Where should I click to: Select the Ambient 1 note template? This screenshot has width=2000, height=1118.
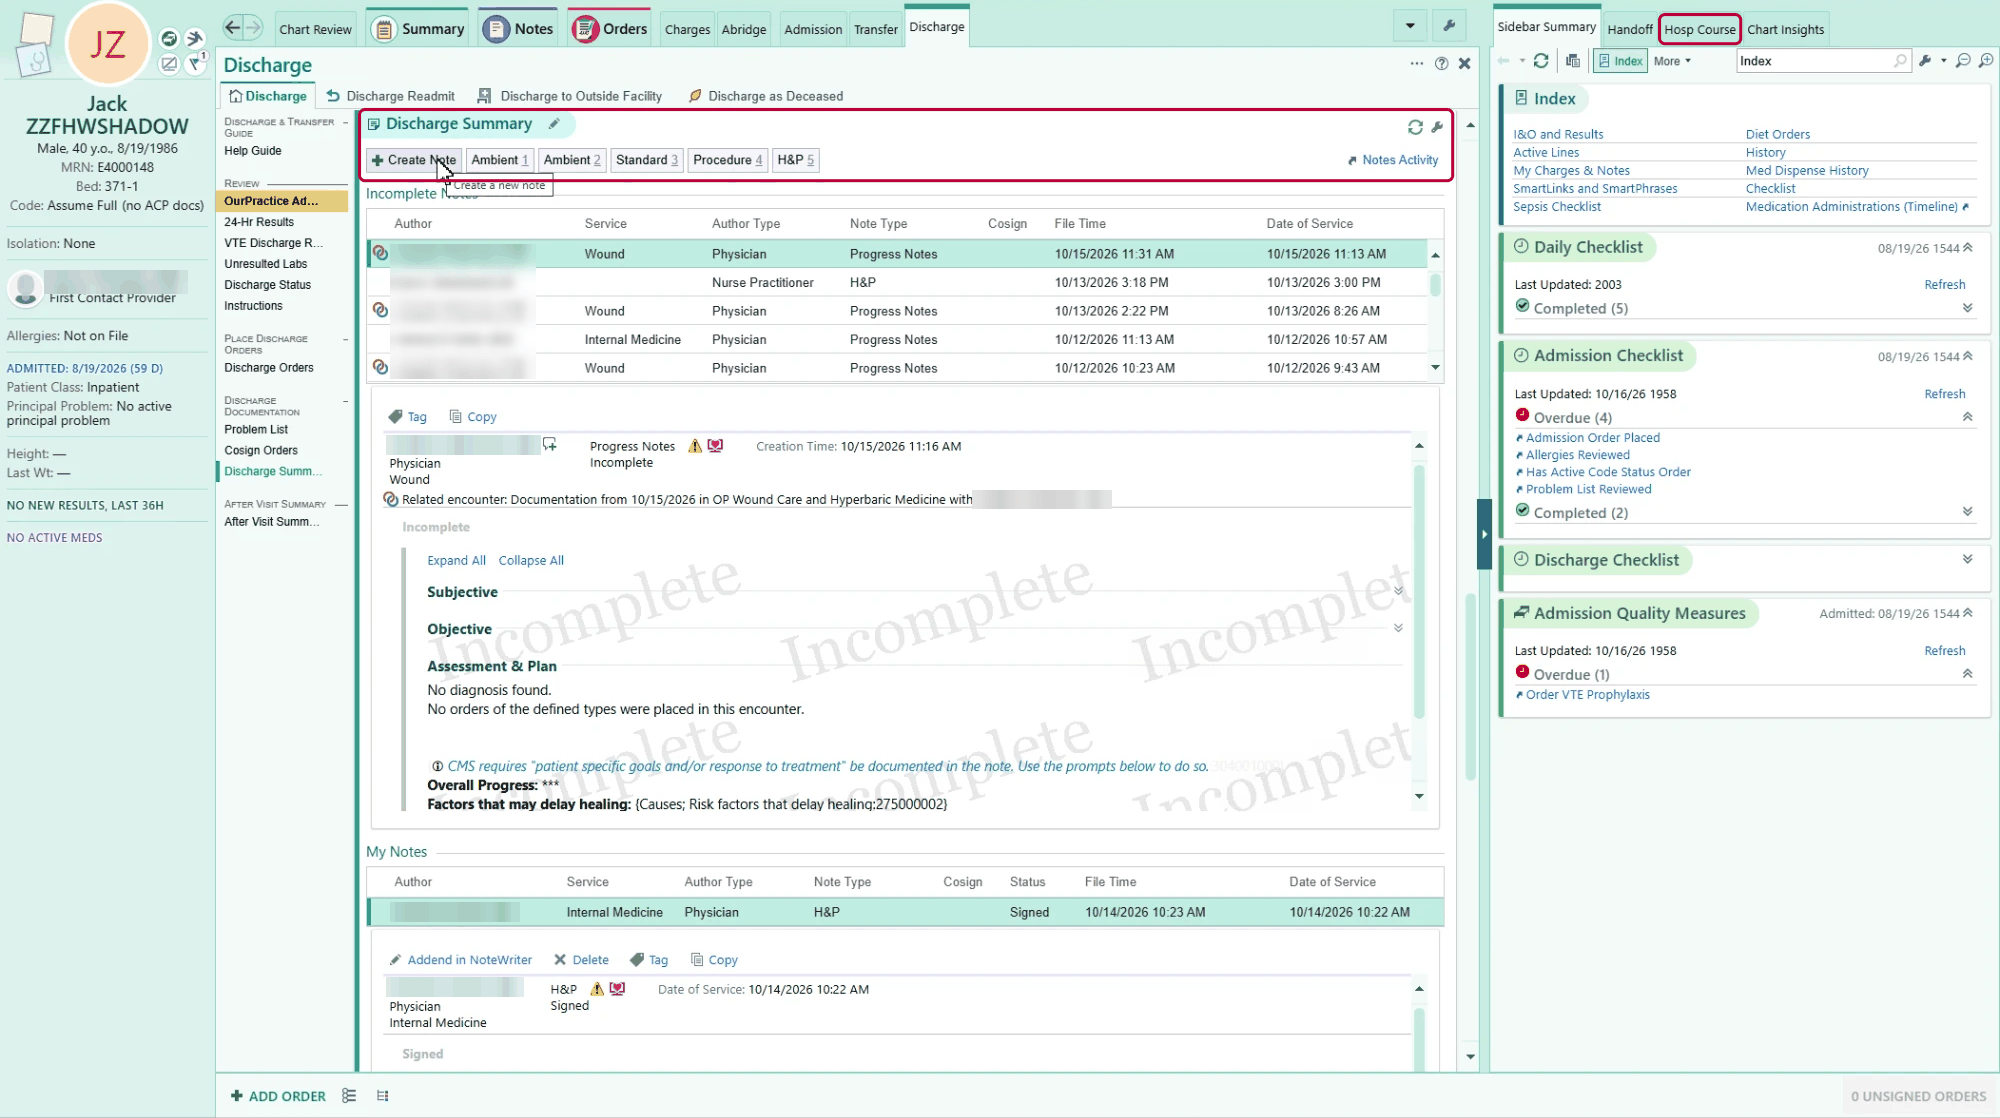click(x=499, y=160)
